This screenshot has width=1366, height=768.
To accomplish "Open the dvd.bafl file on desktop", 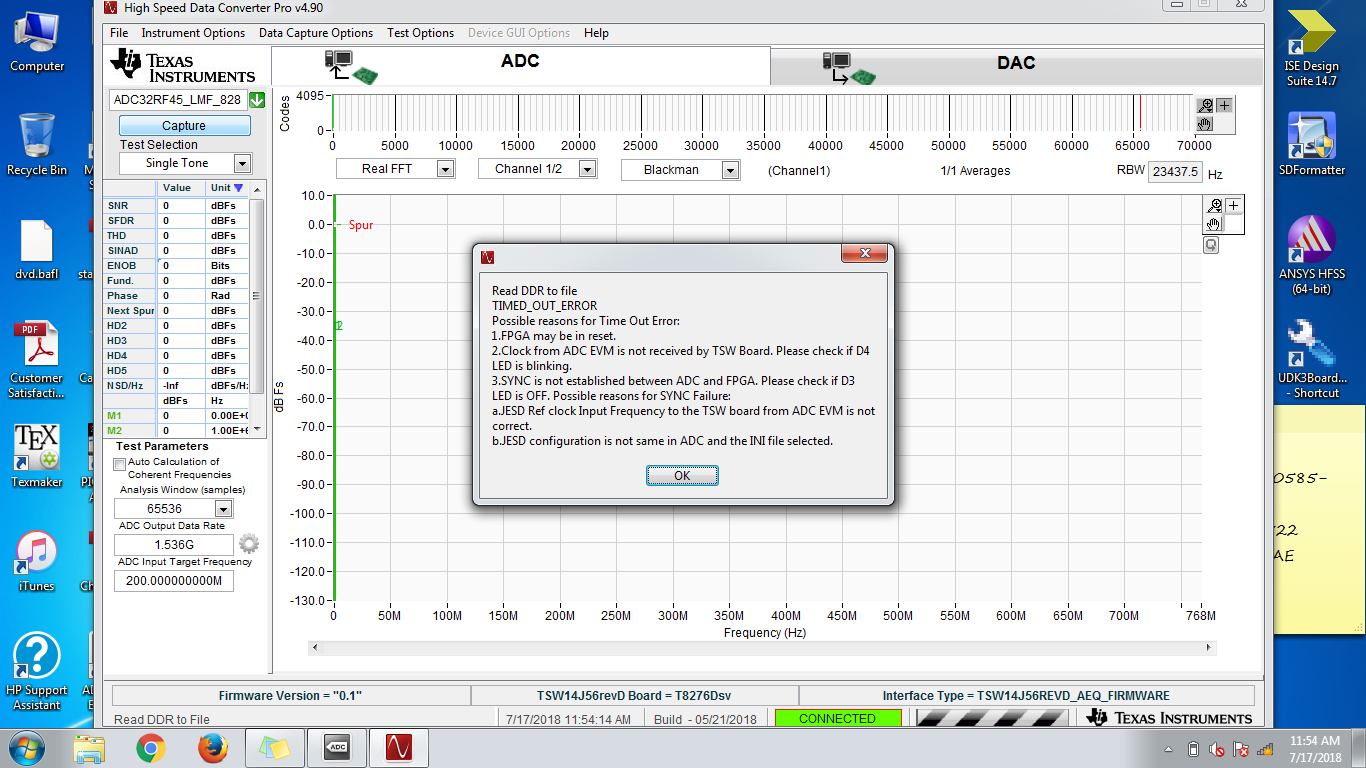I will click(37, 250).
